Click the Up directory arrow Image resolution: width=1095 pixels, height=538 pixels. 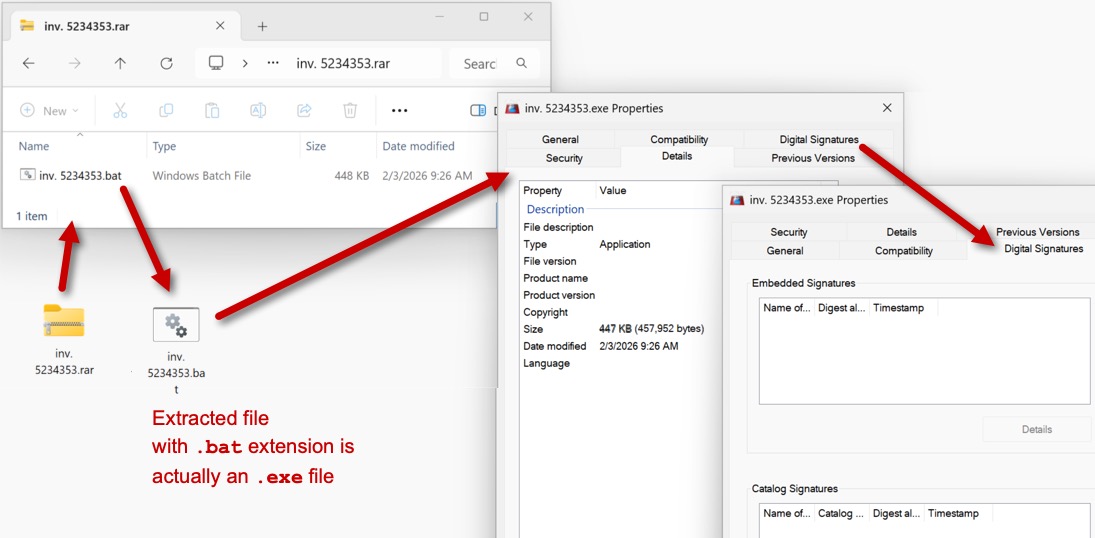click(x=120, y=63)
